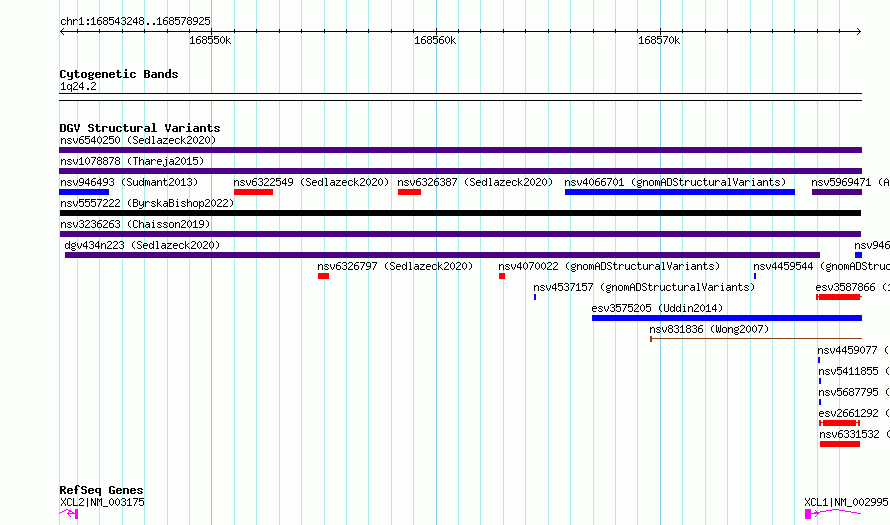The height and width of the screenshot is (525, 890).
Task: Open the nsv1078878 (Thareja2015) label
Action: click(x=132, y=161)
